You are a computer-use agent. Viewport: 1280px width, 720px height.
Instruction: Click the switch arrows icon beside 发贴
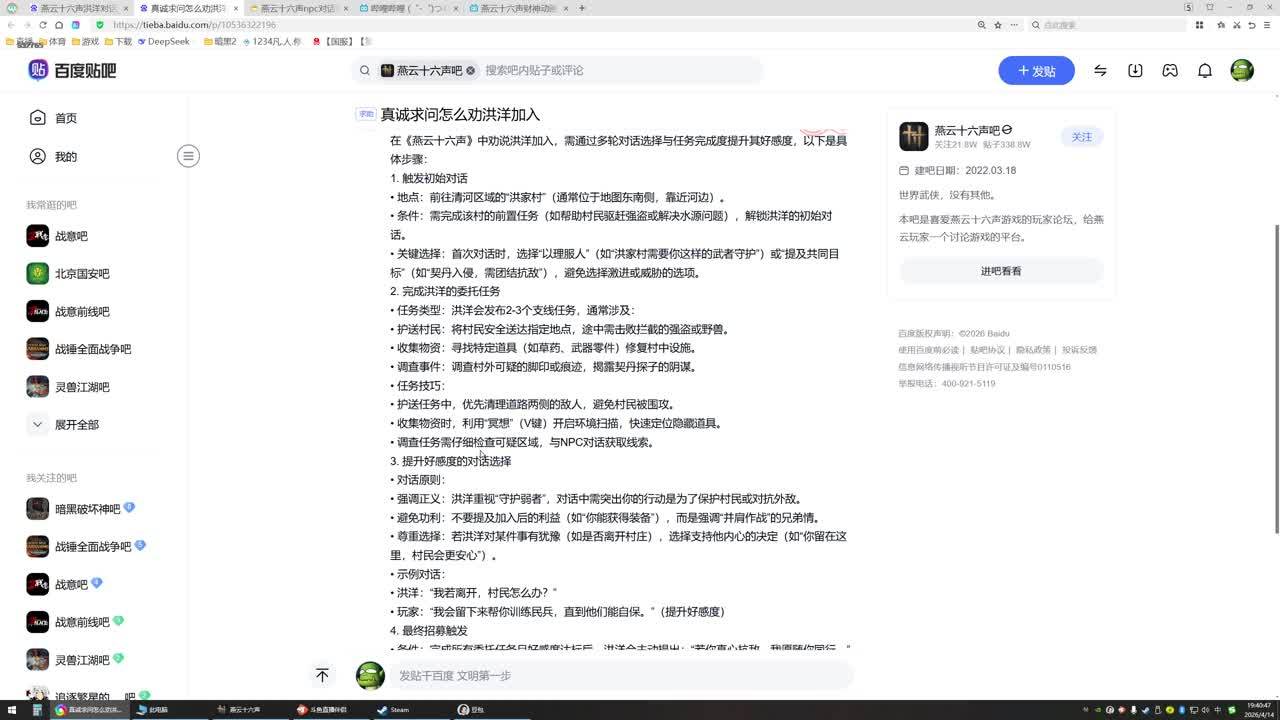pos(1100,71)
